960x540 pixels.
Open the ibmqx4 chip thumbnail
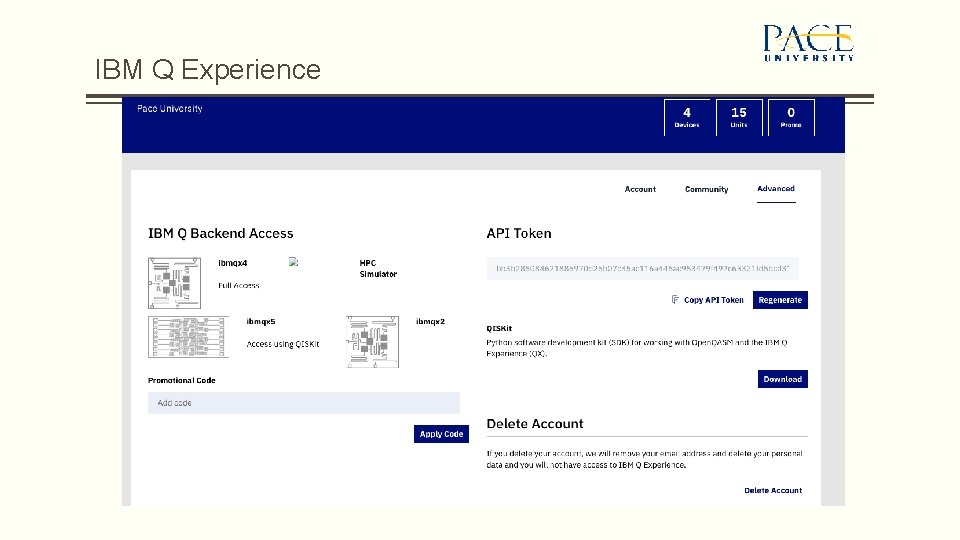point(174,283)
